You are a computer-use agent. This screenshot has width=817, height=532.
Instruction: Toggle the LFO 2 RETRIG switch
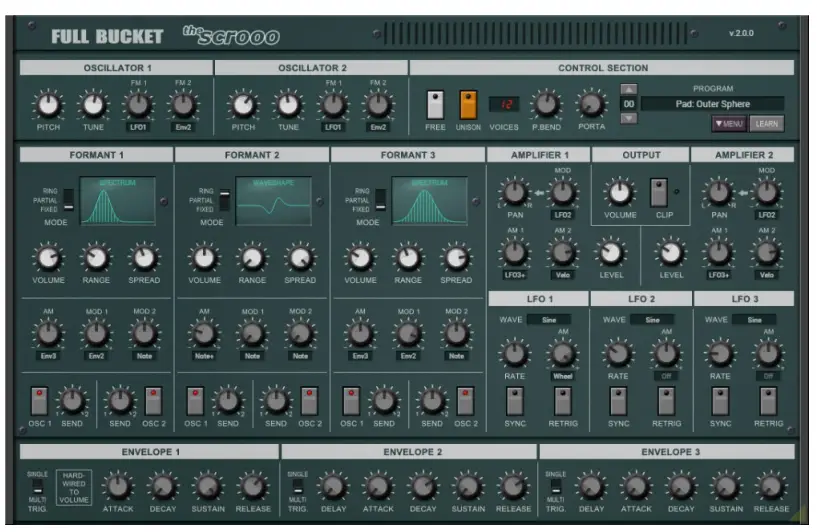pyautogui.click(x=666, y=401)
